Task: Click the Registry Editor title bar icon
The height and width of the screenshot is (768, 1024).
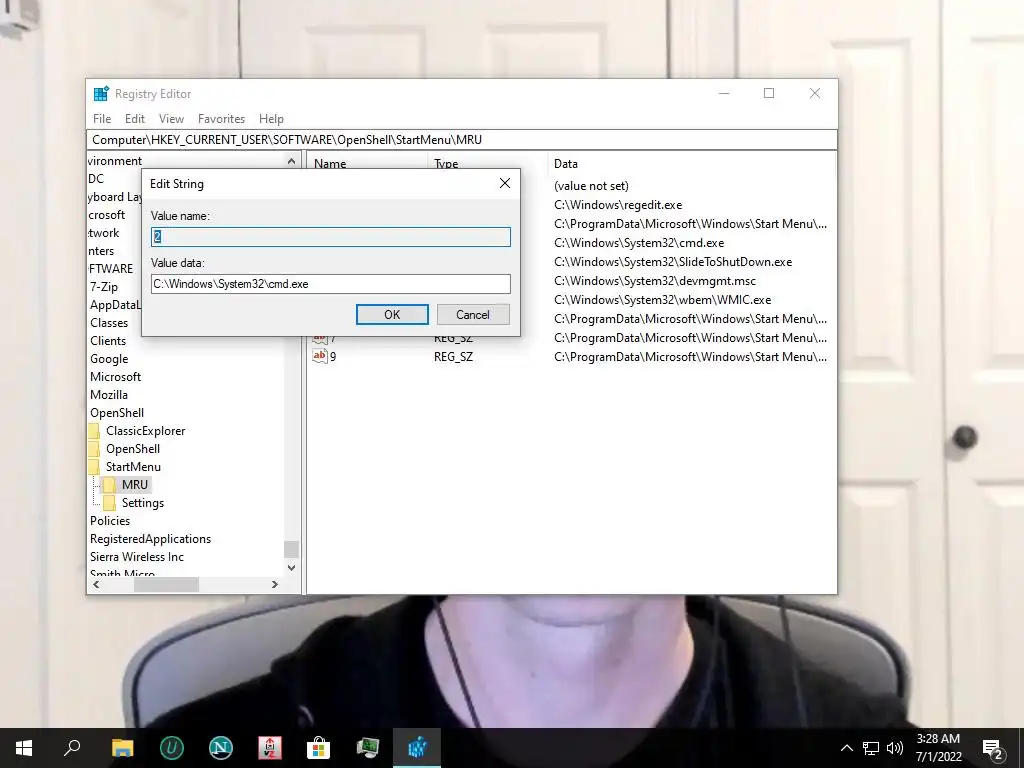Action: pos(101,93)
